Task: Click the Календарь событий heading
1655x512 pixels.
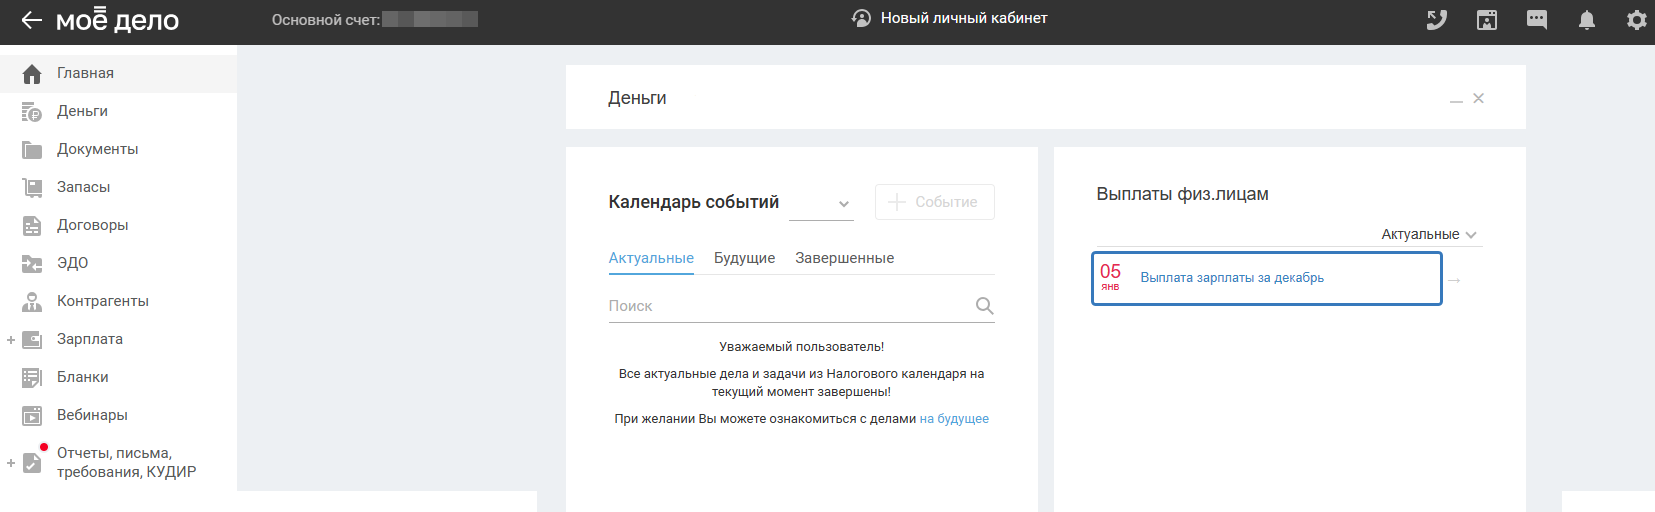Action: click(694, 202)
